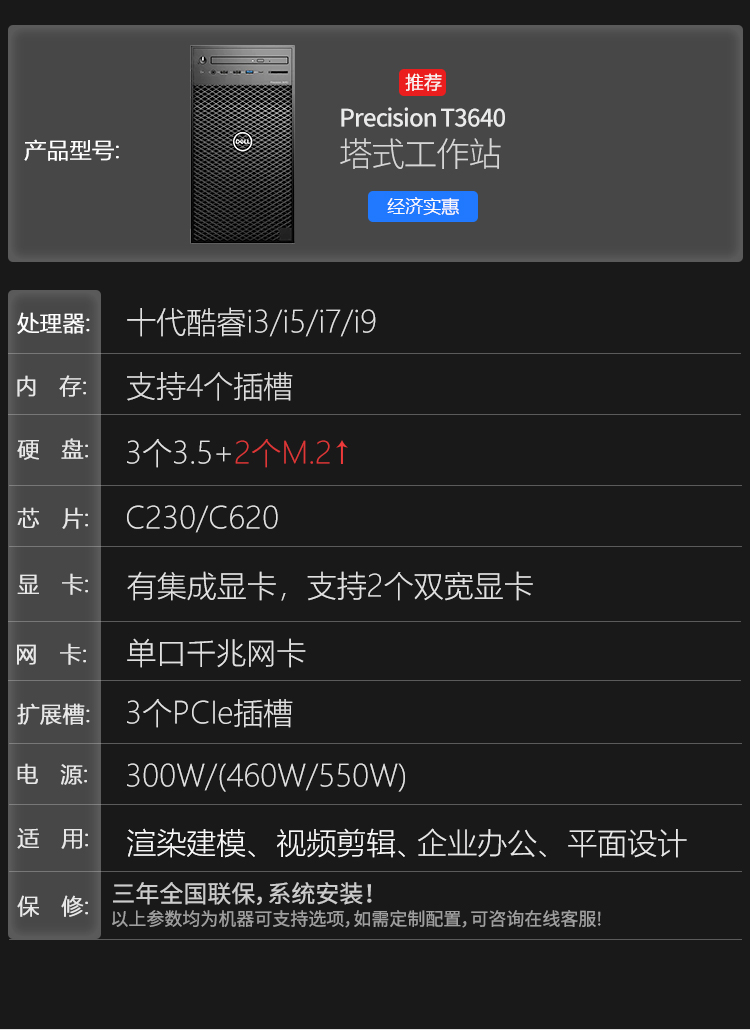Click the Precision T3640 tower image
The width and height of the screenshot is (750, 1030).
[242, 145]
